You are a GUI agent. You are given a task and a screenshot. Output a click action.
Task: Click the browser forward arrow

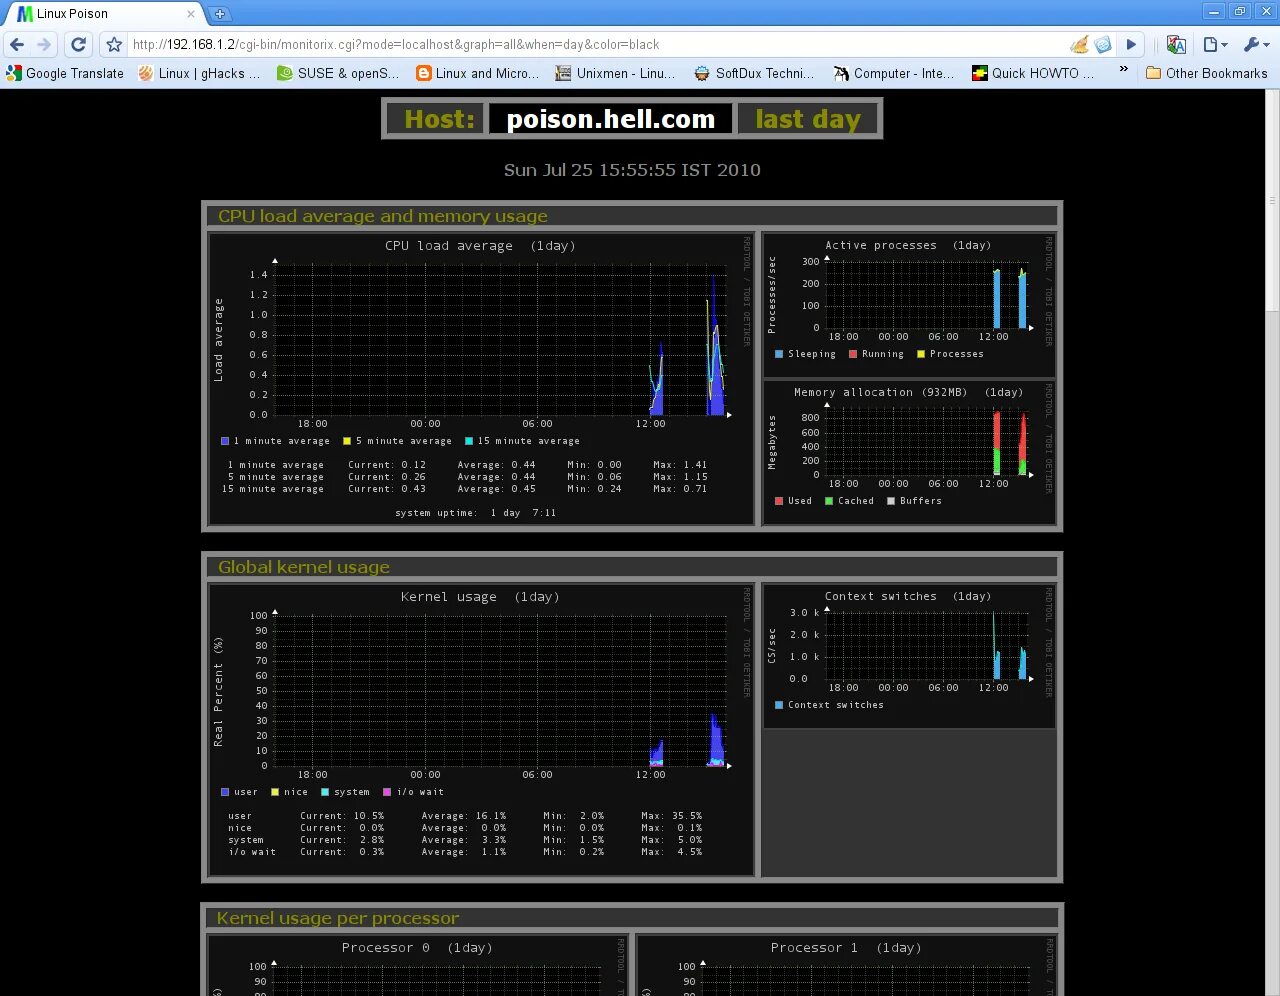[x=44, y=44]
